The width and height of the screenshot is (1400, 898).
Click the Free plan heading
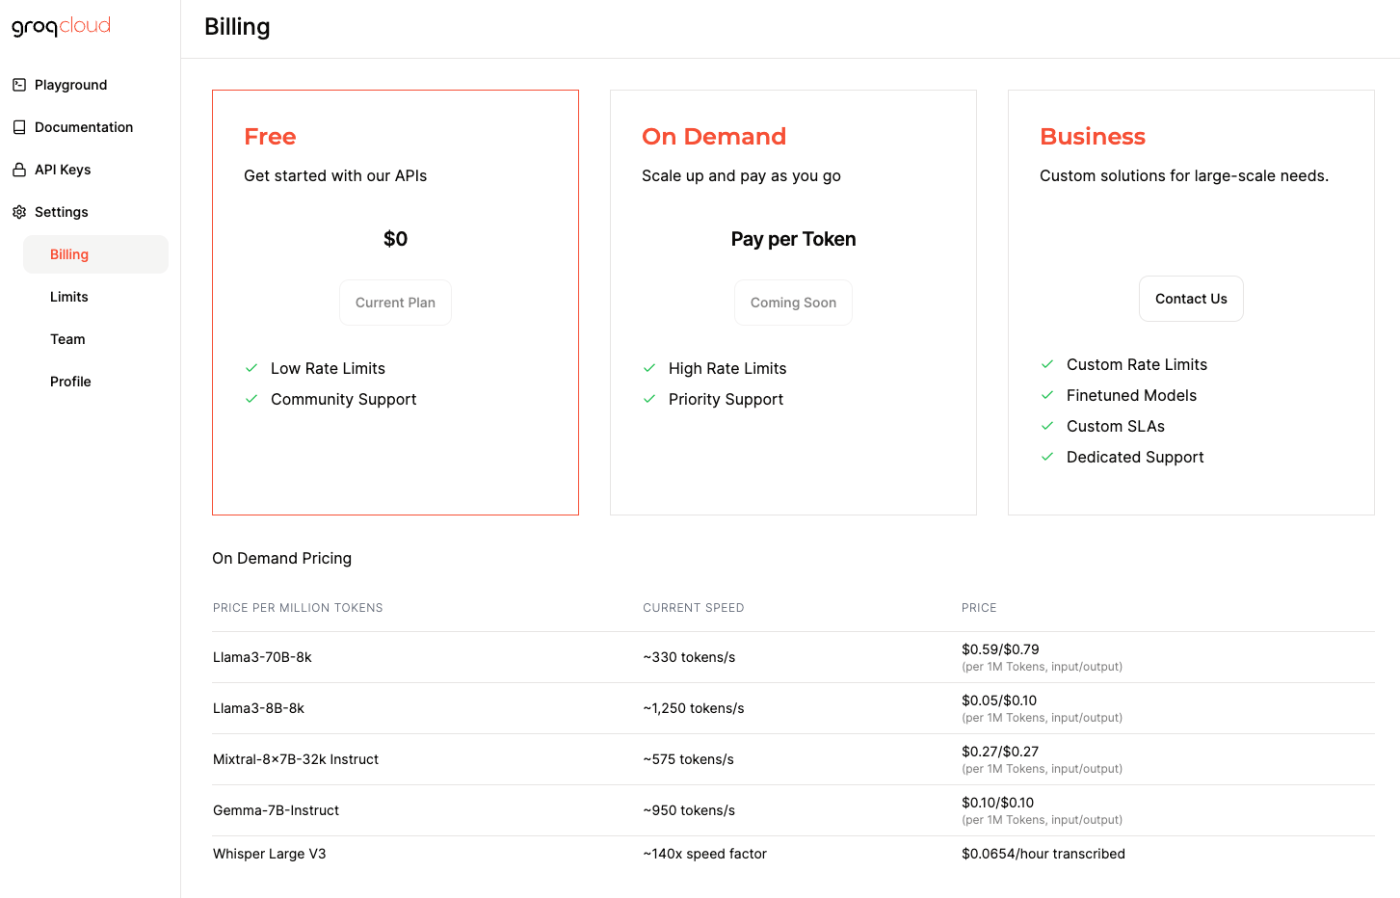[x=270, y=136]
